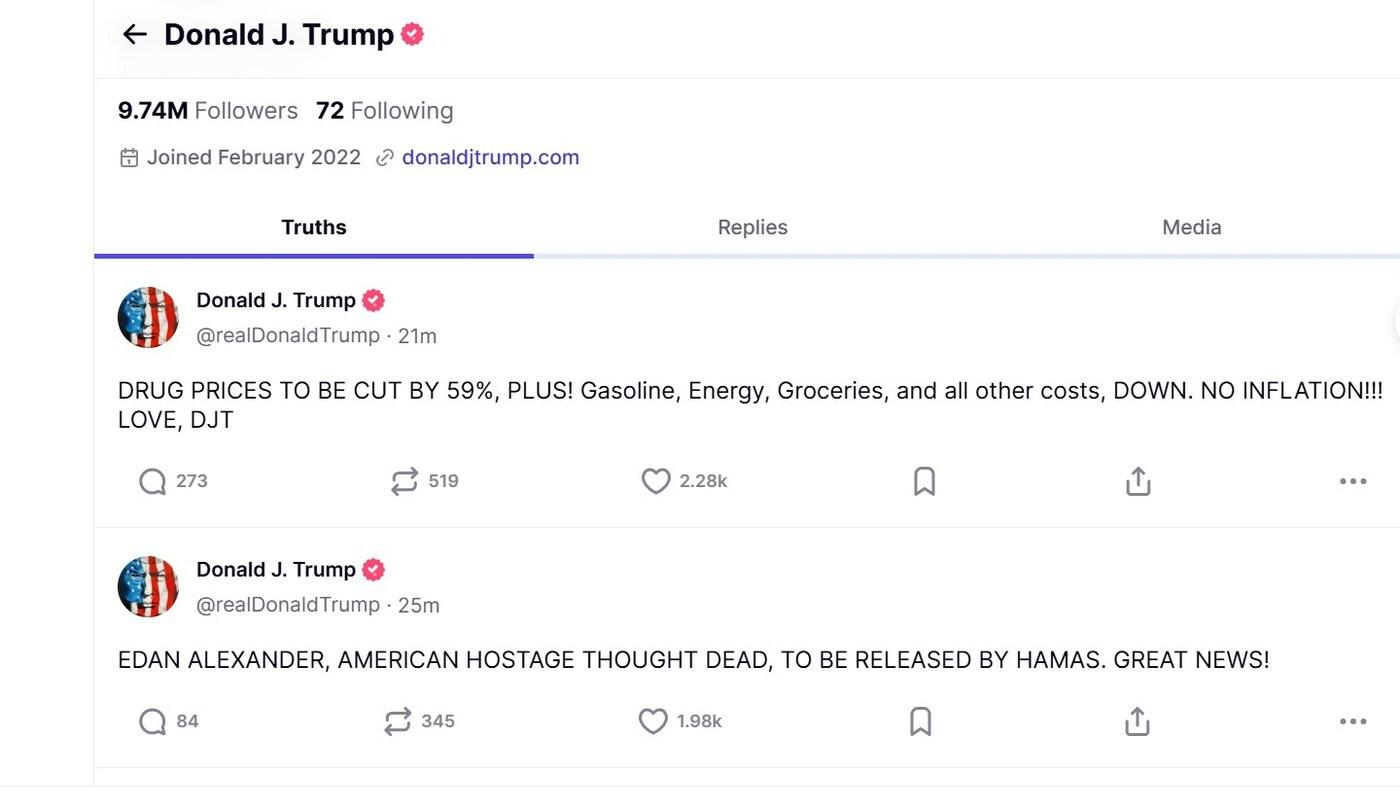
Task: Reply to the Edan Alexander post
Action: pyautogui.click(x=152, y=721)
